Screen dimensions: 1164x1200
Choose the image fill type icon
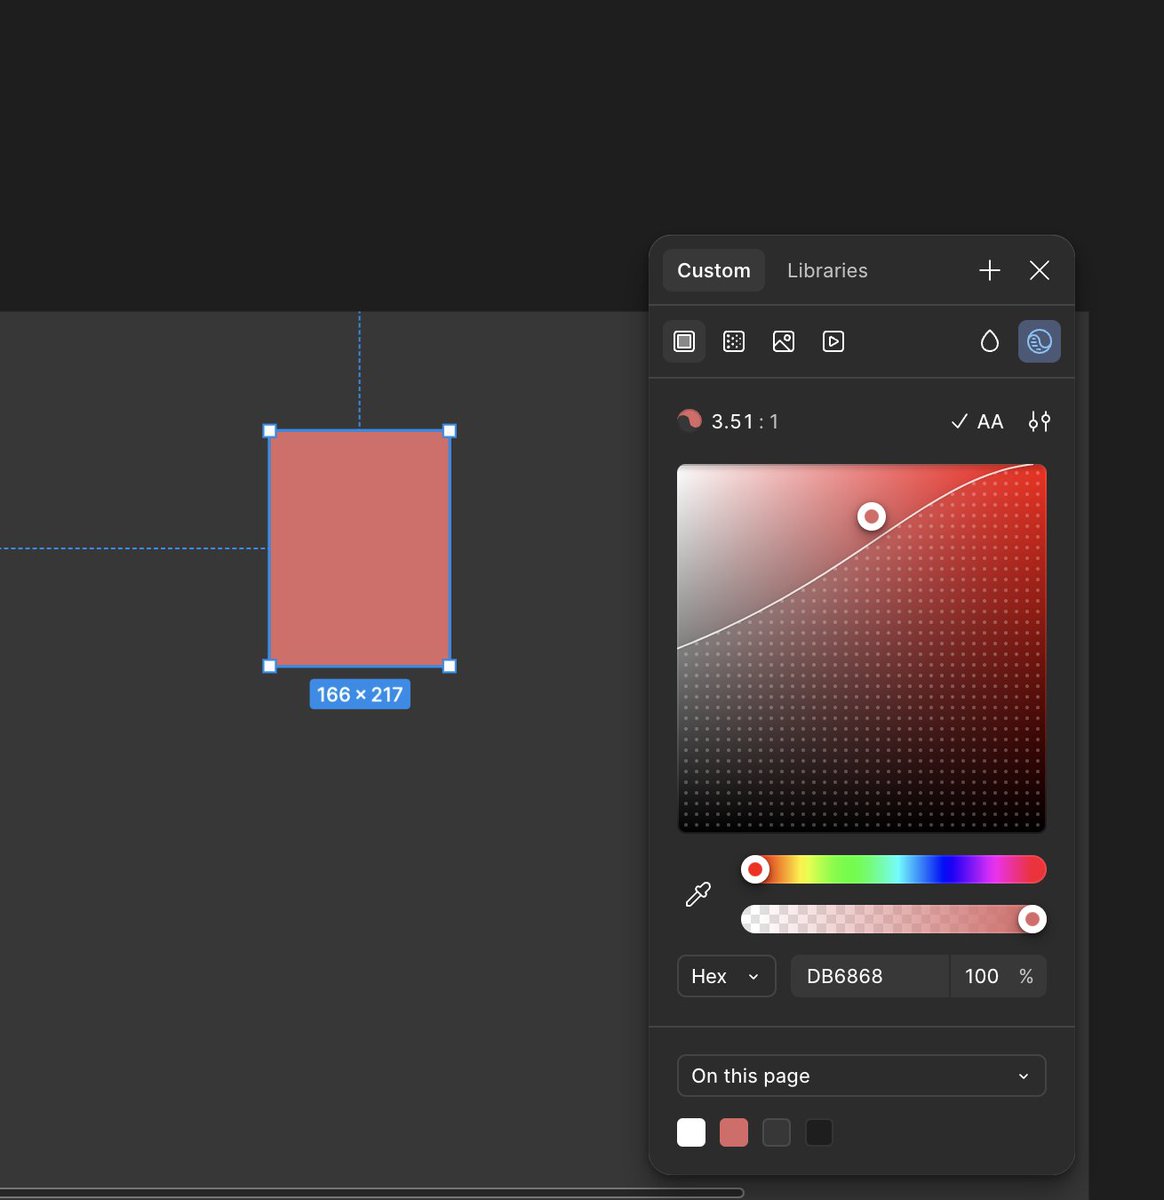point(784,342)
